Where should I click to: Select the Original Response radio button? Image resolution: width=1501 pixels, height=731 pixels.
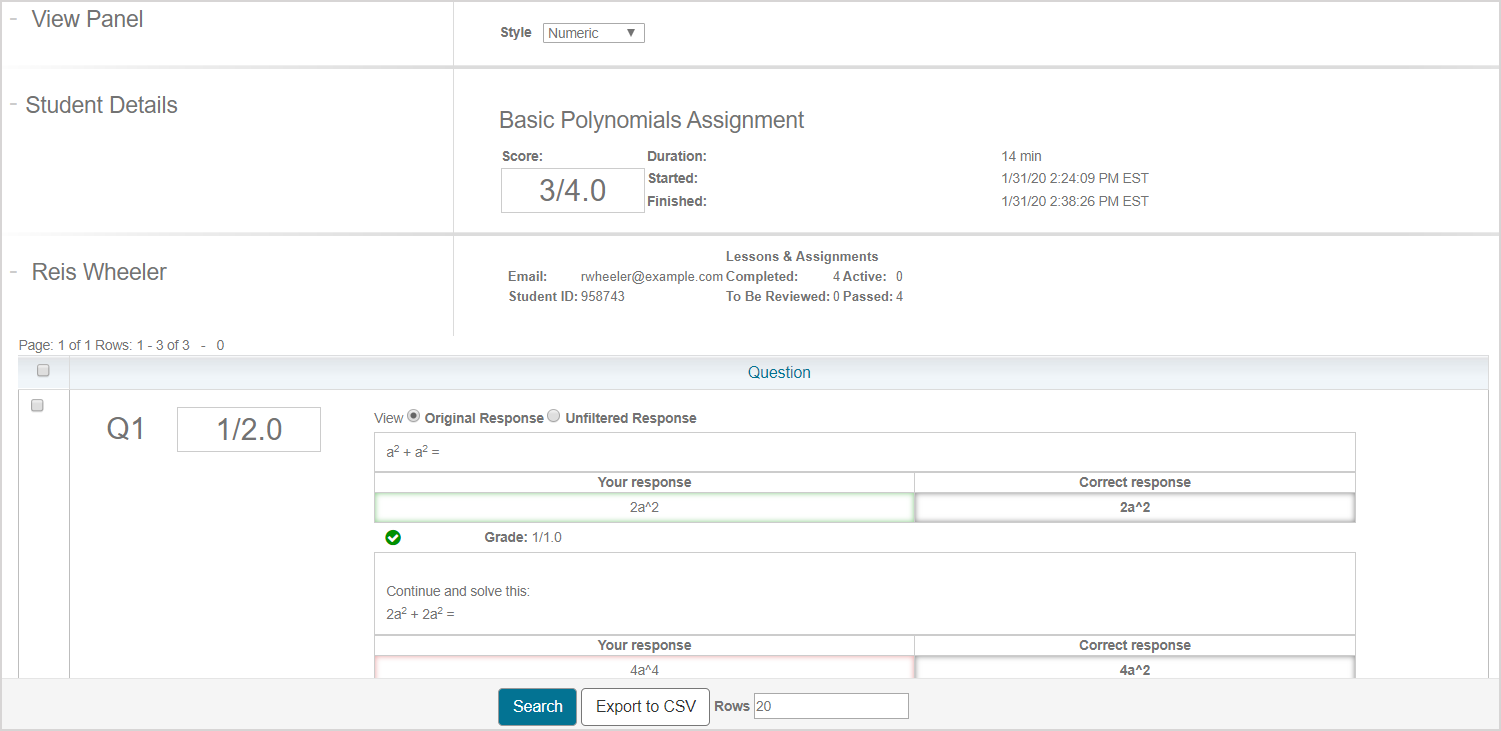(x=414, y=417)
